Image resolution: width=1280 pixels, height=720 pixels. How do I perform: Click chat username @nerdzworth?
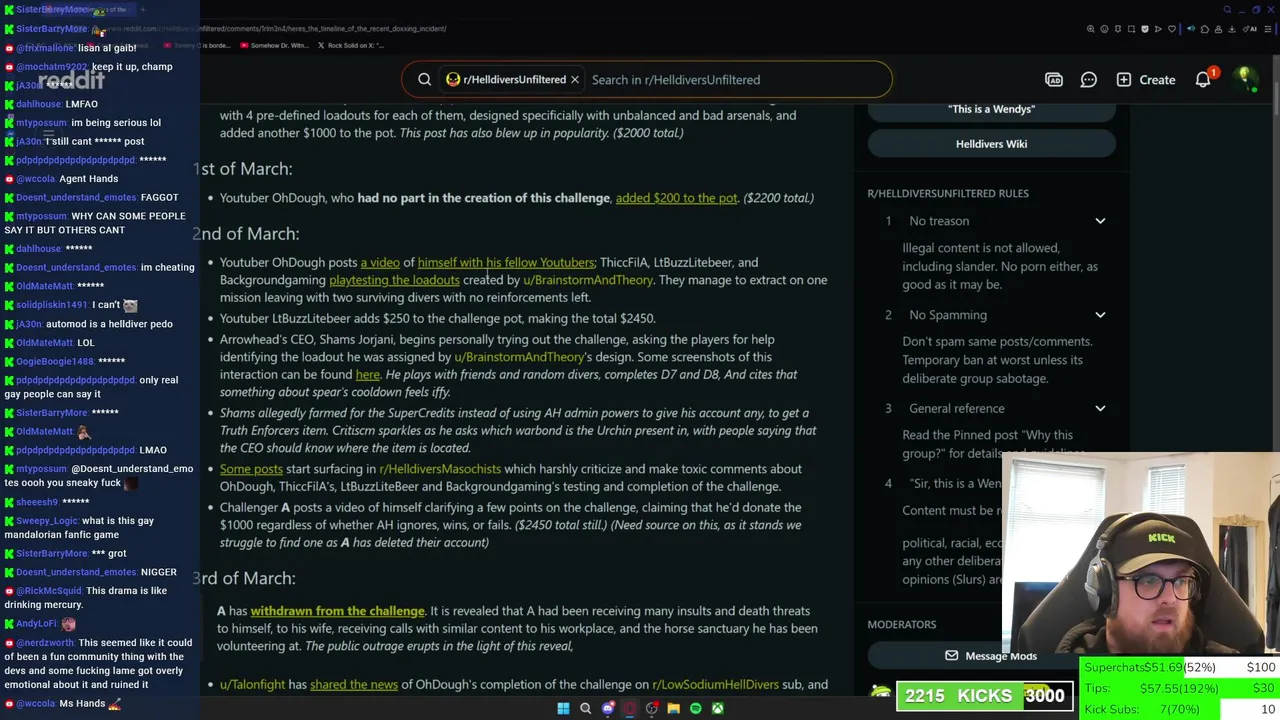coord(45,643)
